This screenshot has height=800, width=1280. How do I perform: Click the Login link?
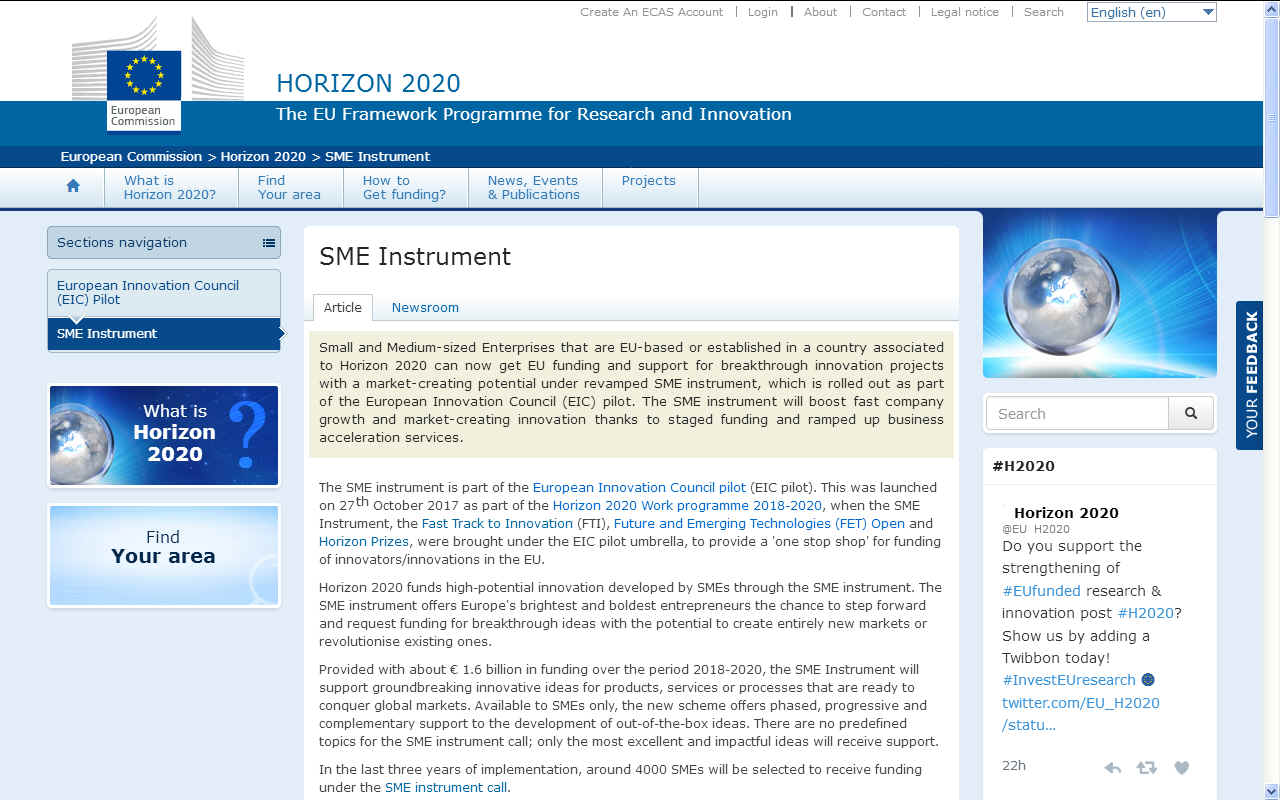(762, 12)
